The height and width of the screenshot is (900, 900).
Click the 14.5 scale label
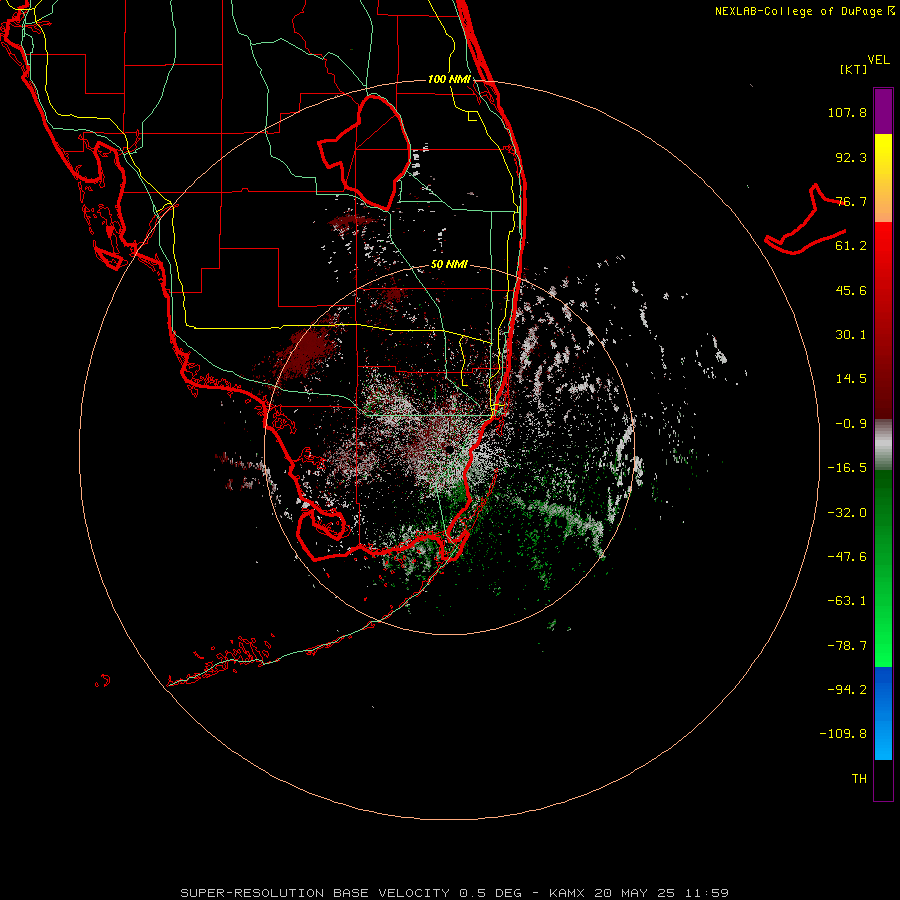tap(851, 379)
